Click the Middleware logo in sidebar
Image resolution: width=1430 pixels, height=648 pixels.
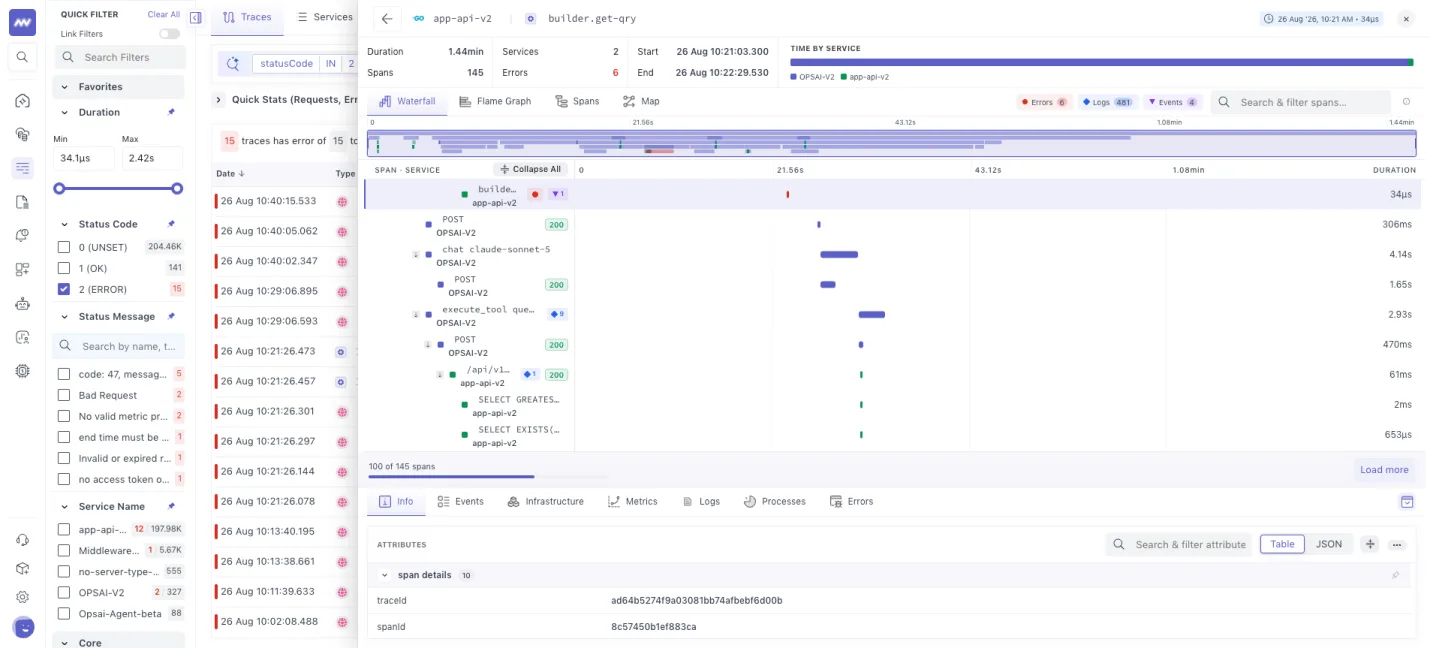pos(22,22)
